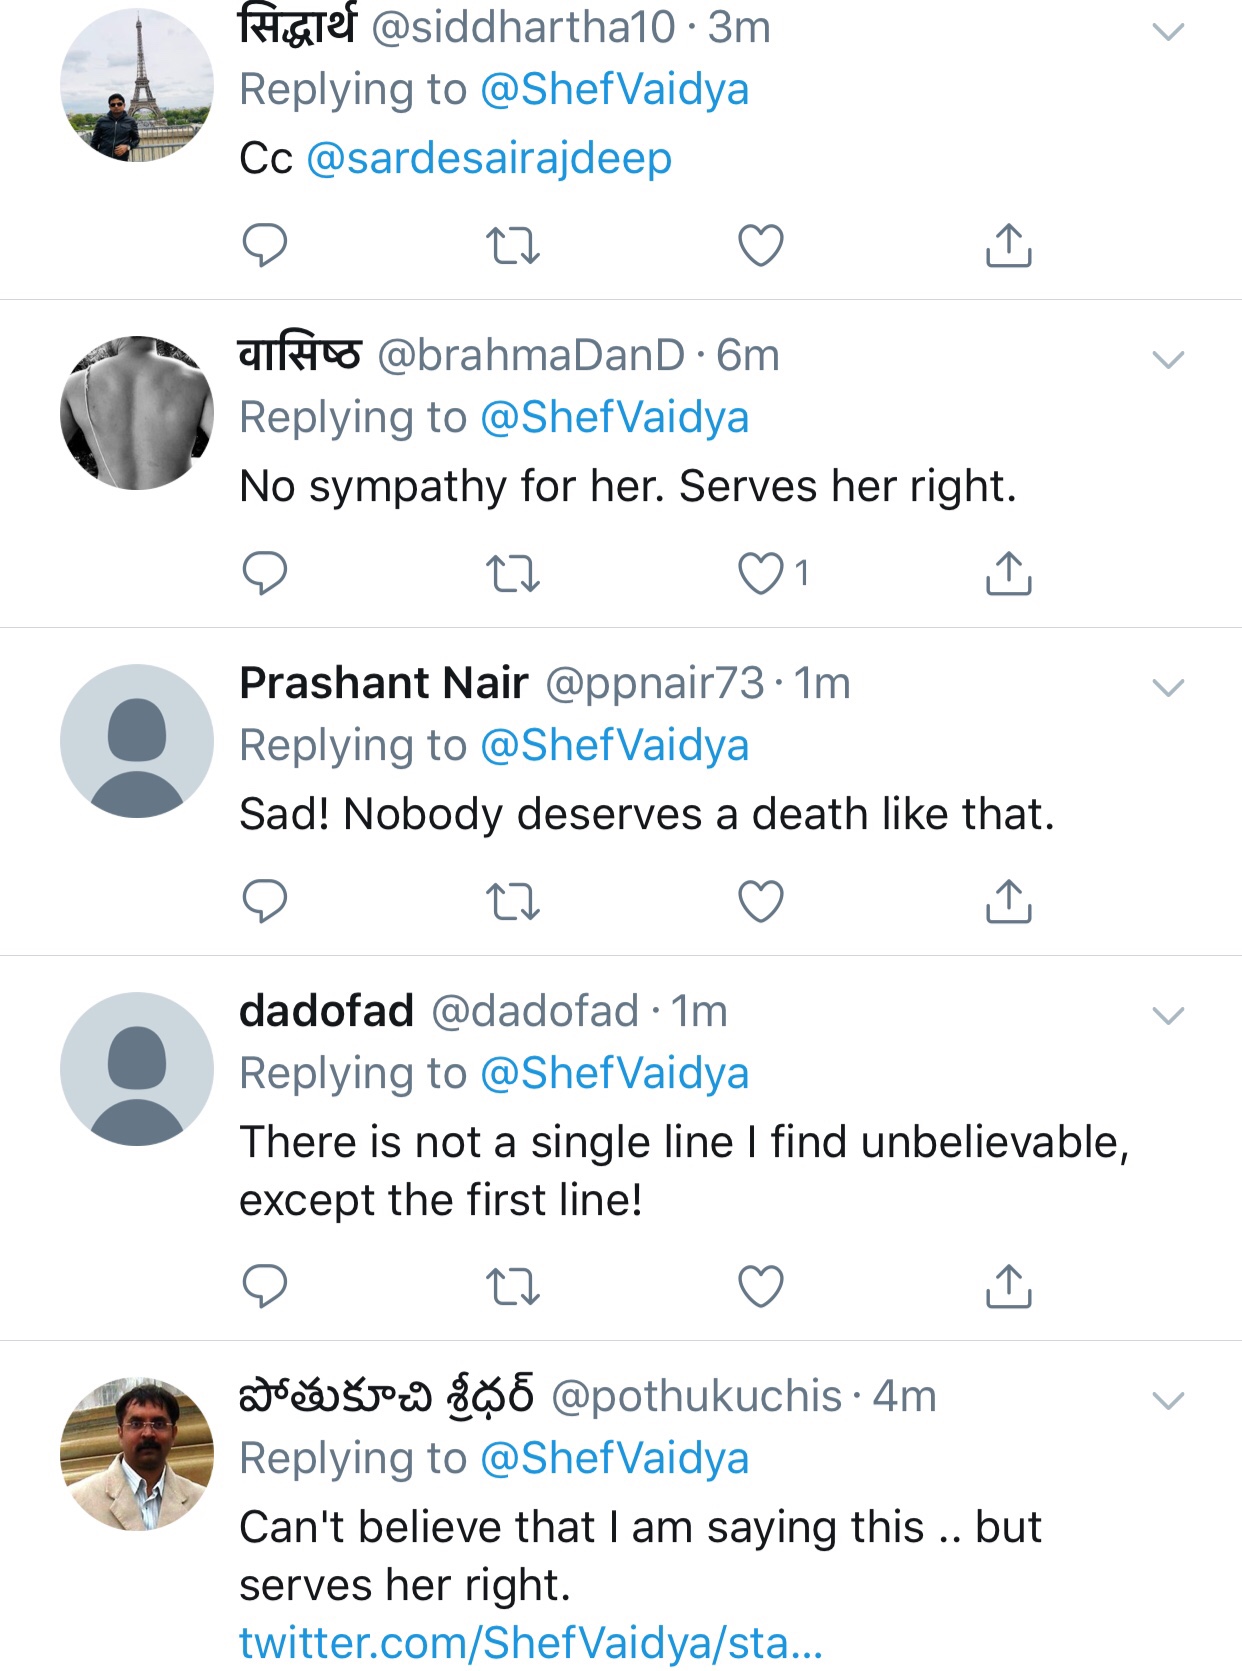
Task: Open dropdown chevron on pothukuchis' tweet
Action: pos(1168,1400)
